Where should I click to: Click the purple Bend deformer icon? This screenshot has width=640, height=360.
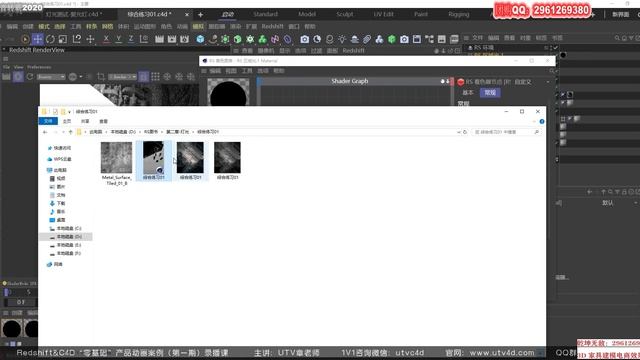[287, 39]
